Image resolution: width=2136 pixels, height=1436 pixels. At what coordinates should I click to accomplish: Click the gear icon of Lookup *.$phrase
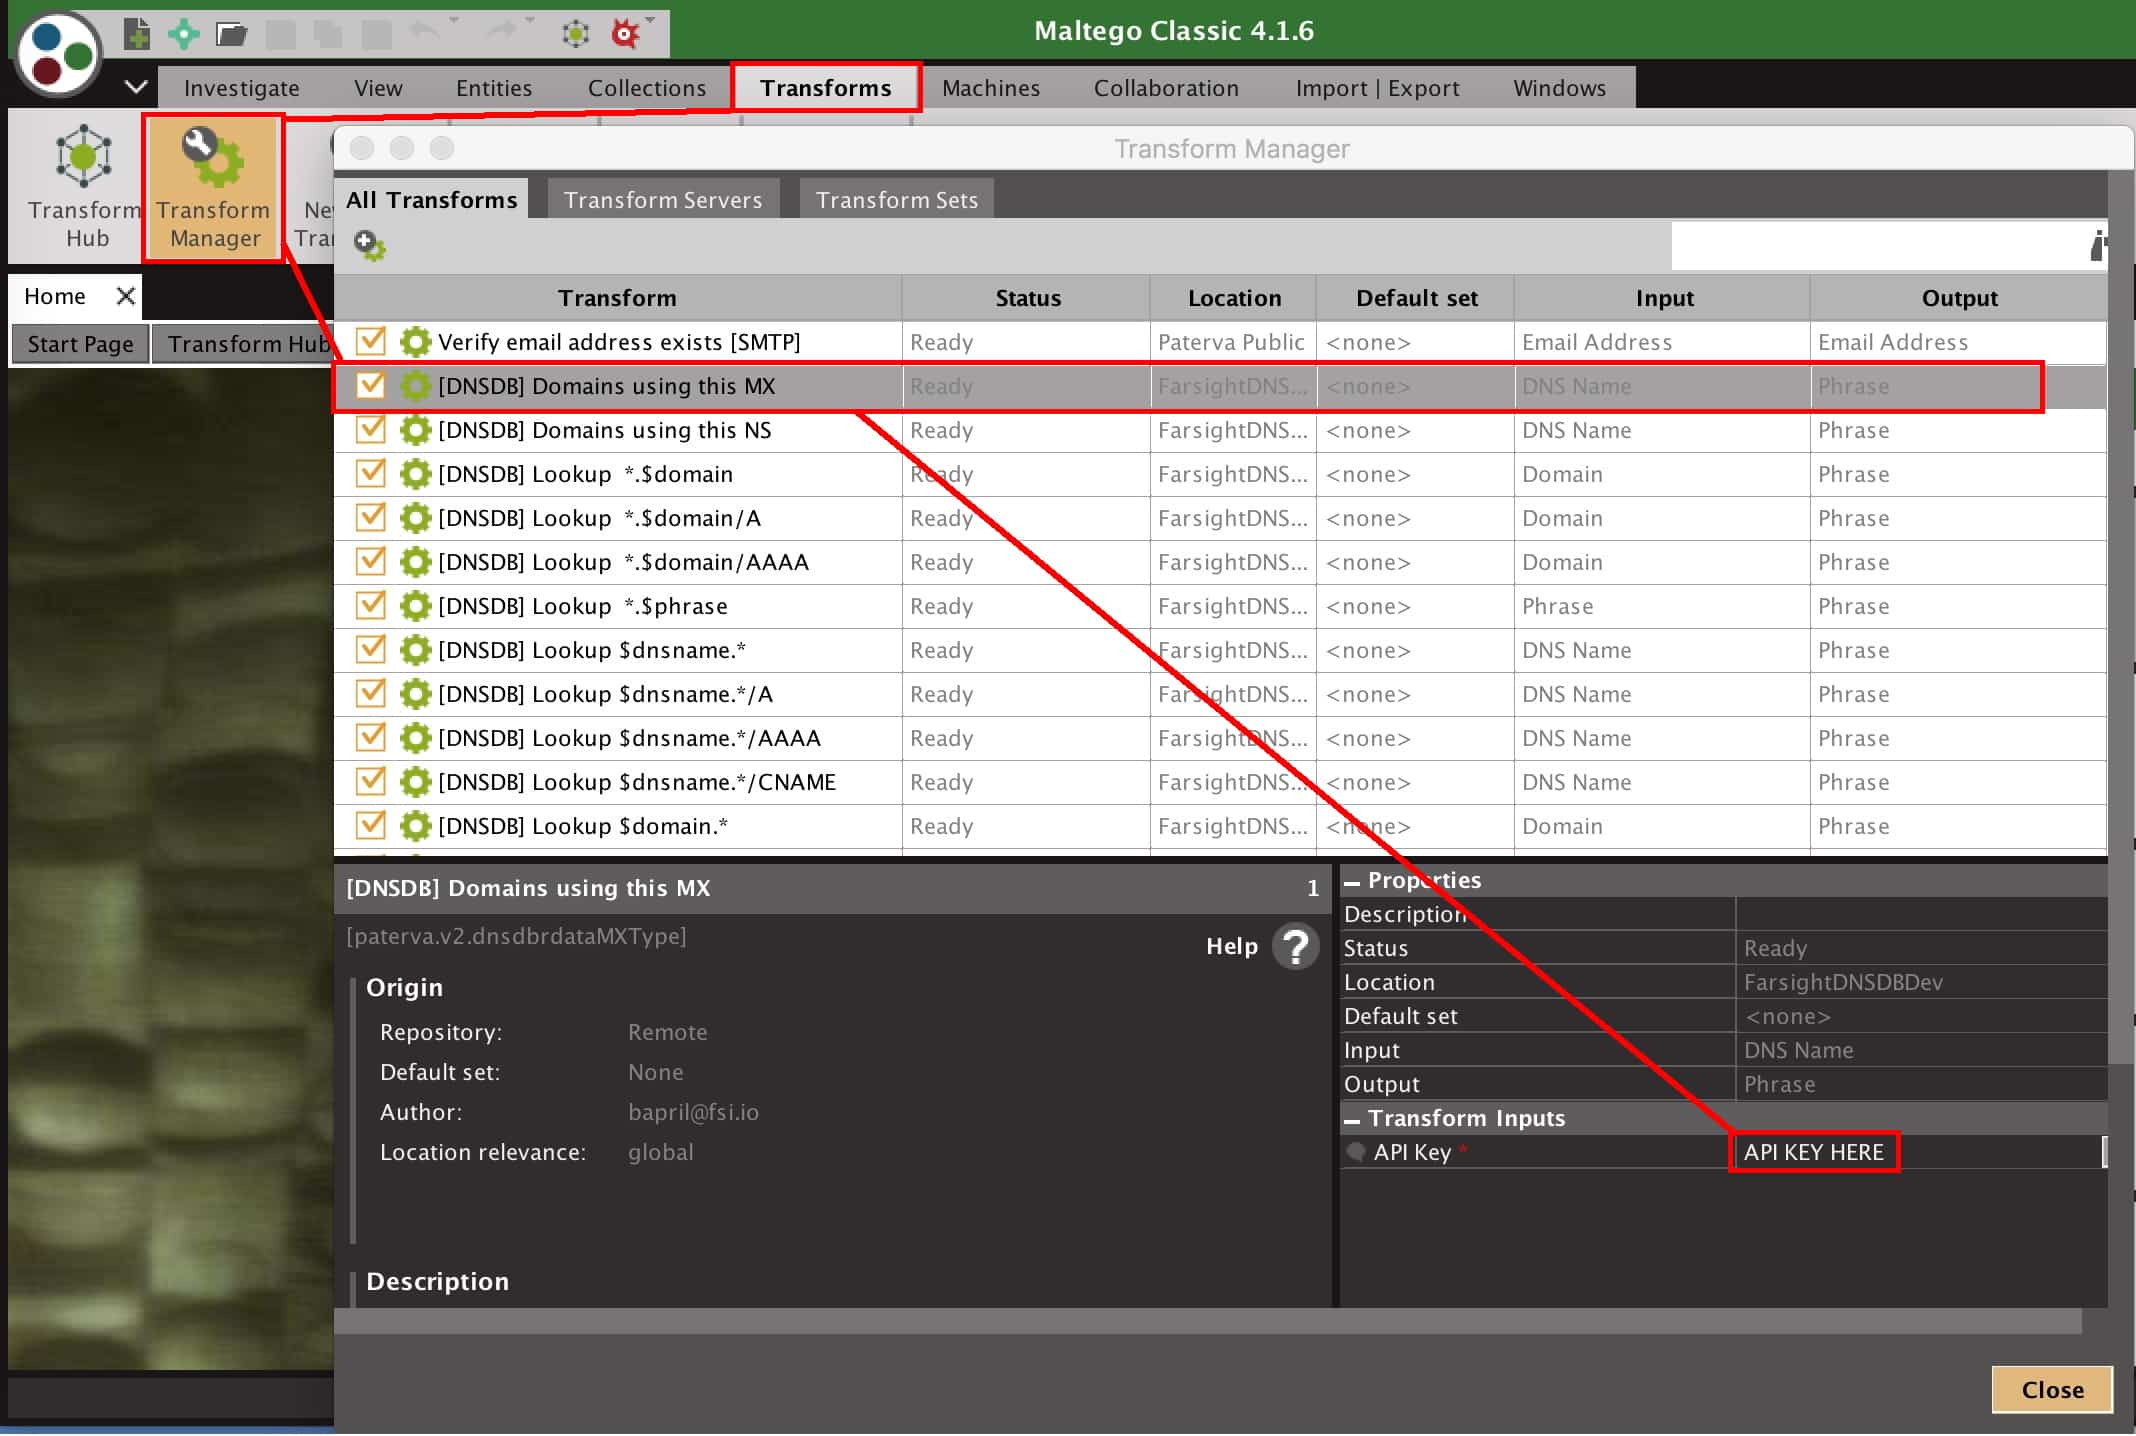415,606
